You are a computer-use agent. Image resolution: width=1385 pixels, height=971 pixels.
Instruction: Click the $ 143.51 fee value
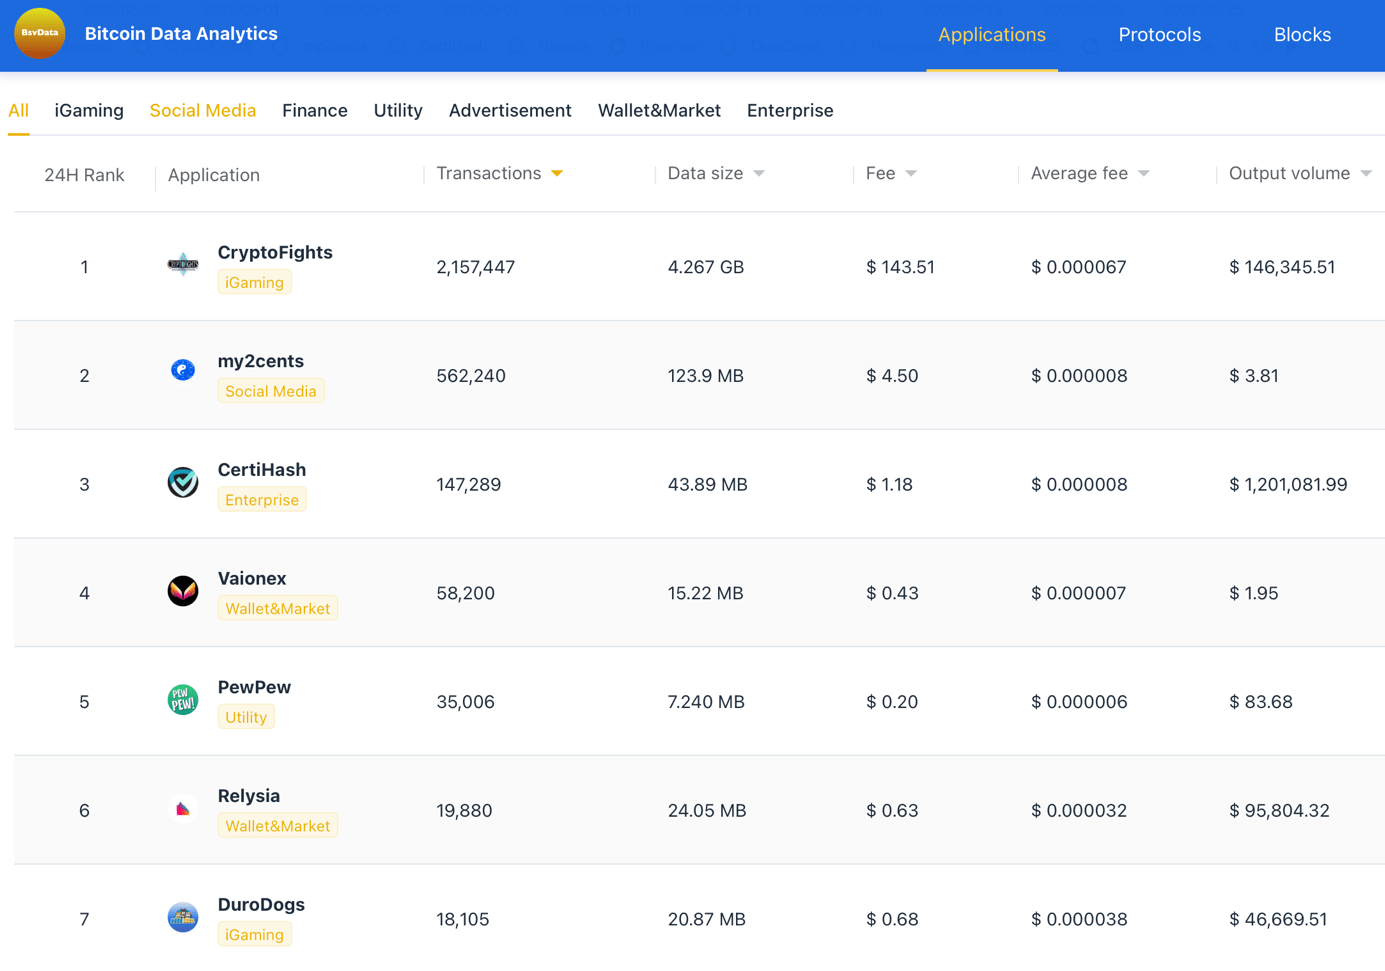click(900, 267)
